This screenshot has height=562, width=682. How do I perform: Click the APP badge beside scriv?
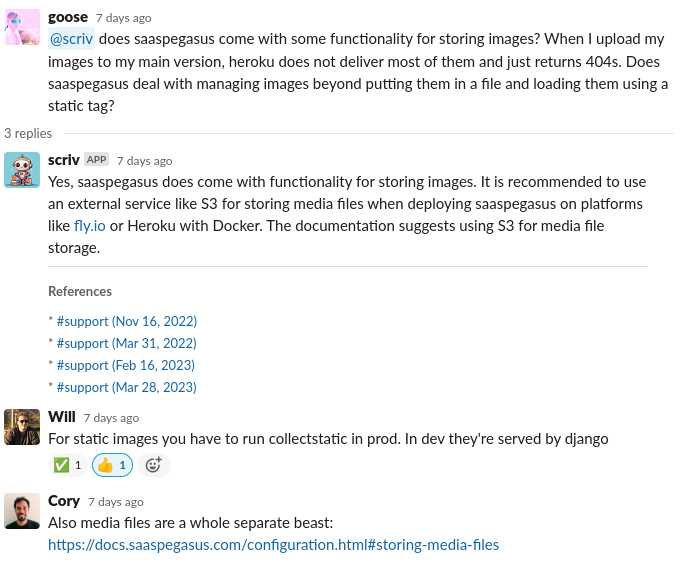click(x=96, y=159)
